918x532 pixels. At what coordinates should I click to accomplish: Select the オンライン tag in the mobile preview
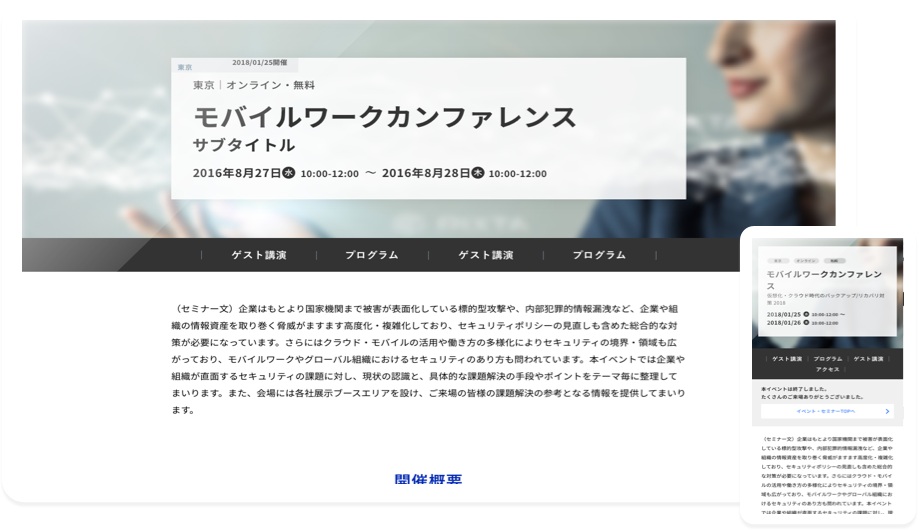[805, 260]
